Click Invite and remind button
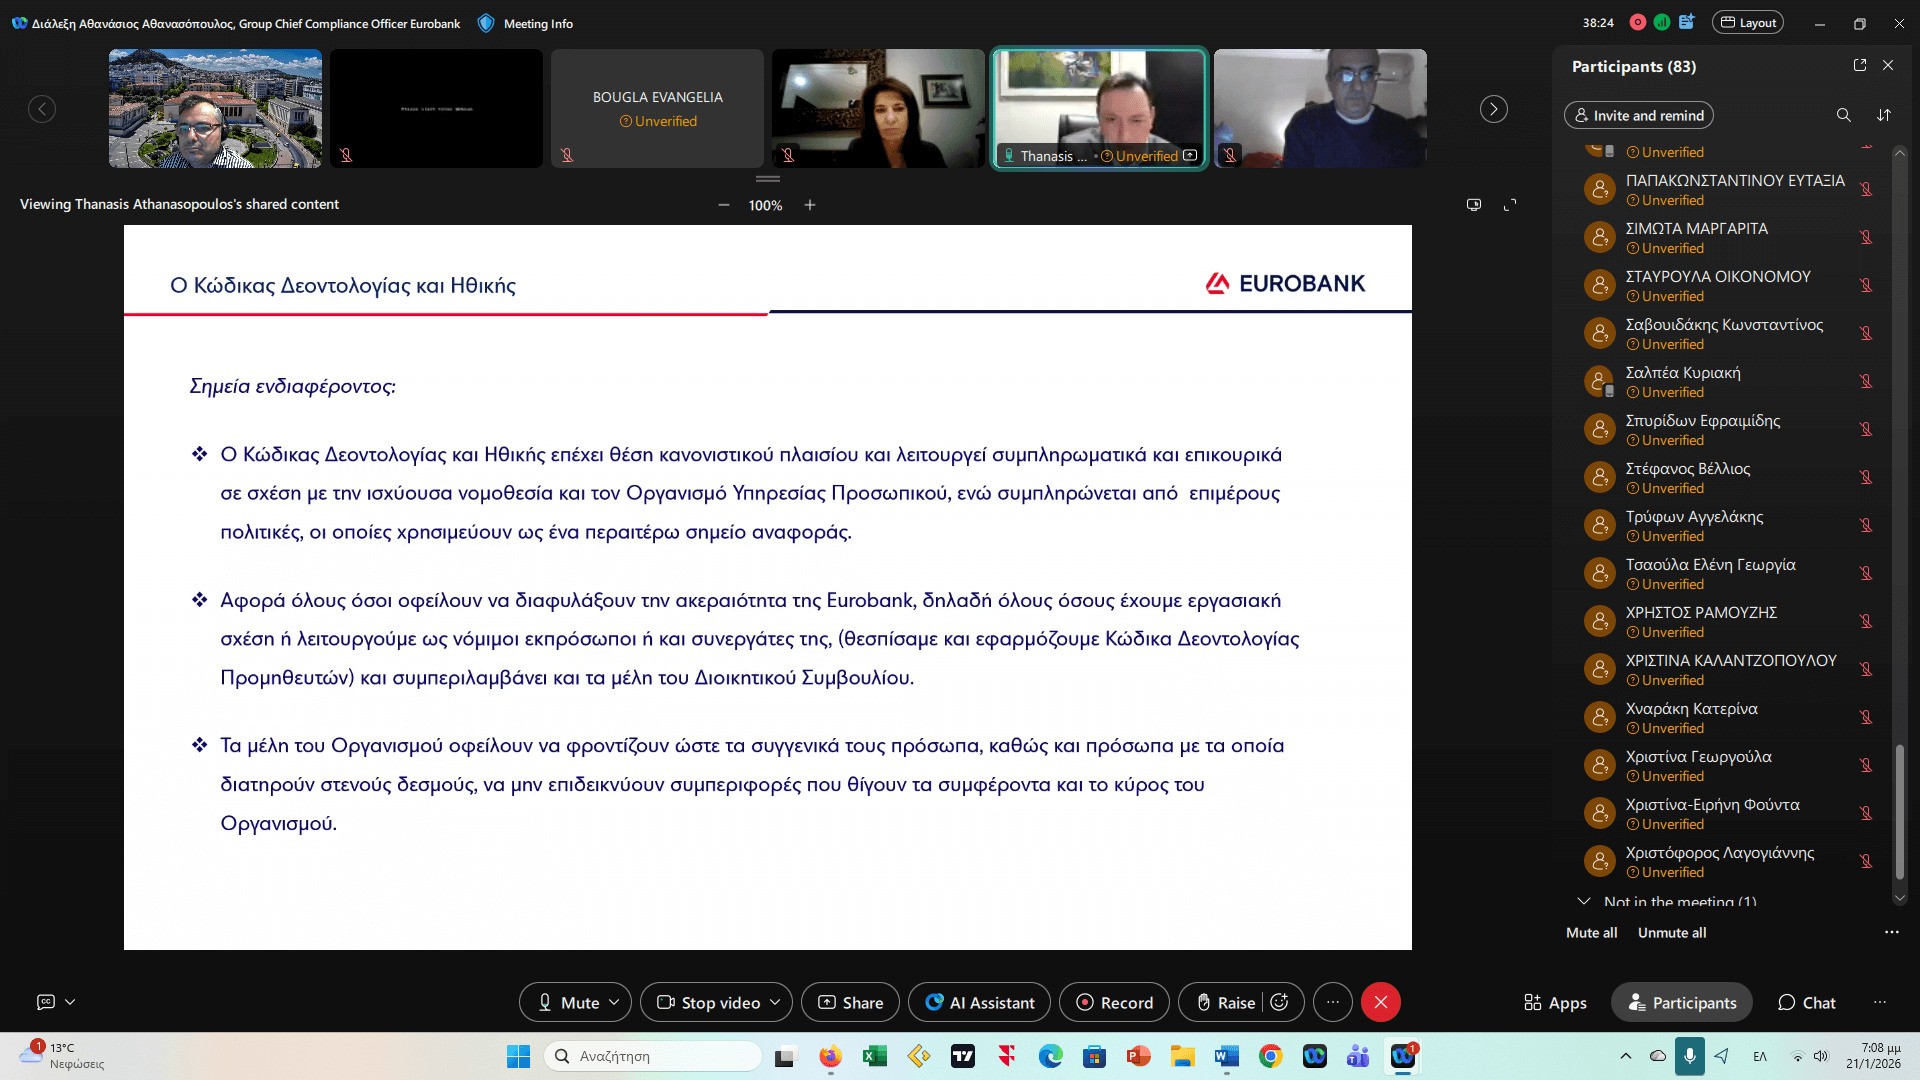Viewport: 1920px width, 1080px height. [1639, 115]
